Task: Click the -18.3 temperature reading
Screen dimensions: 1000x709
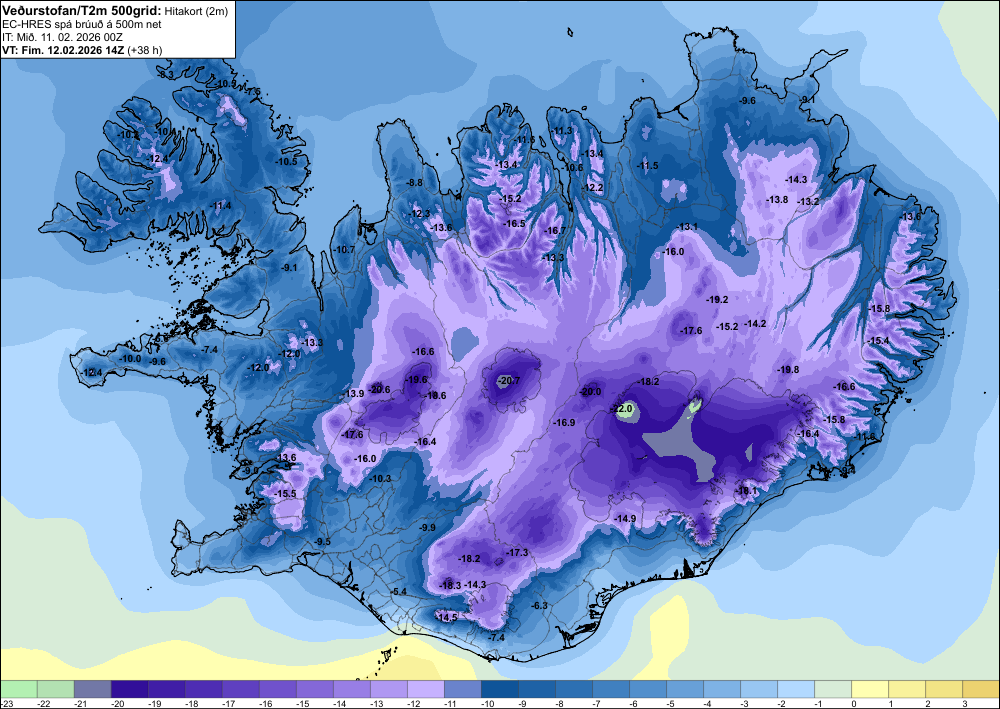Action: 450,585
